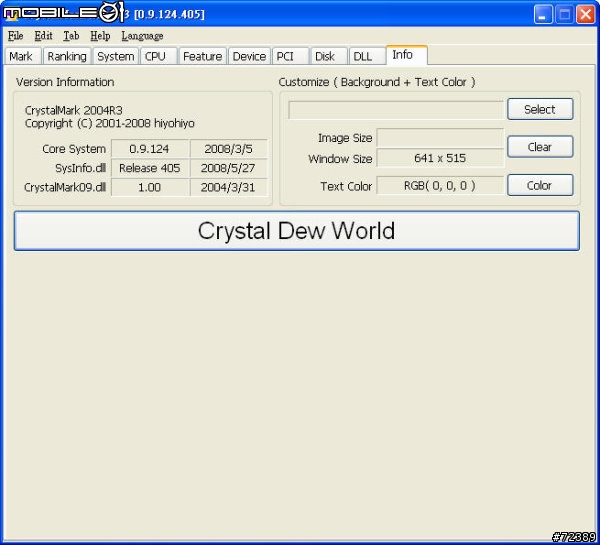600x545 pixels.
Task: Click the Clear button
Action: tap(540, 147)
